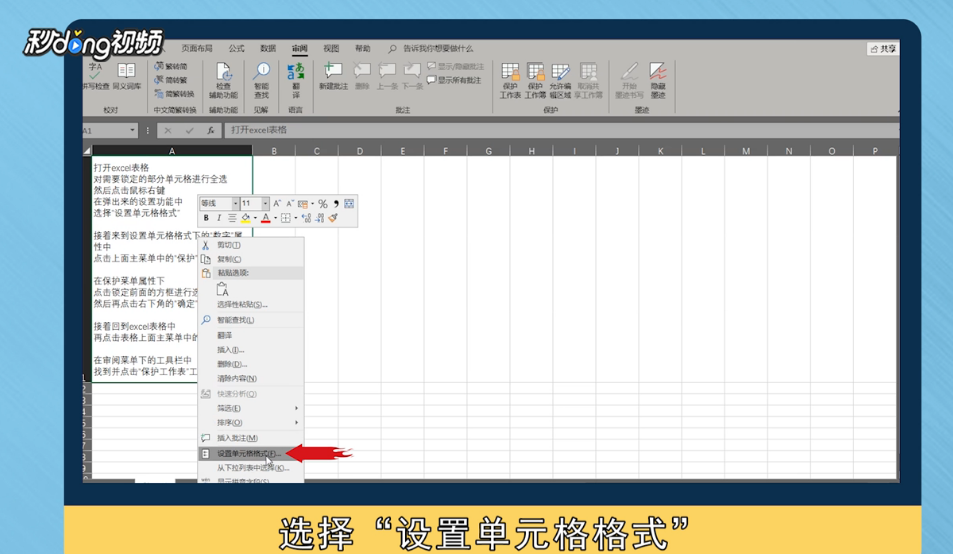Switch to 公式 ribbon tab
The image size is (953, 554).
pyautogui.click(x=236, y=48)
